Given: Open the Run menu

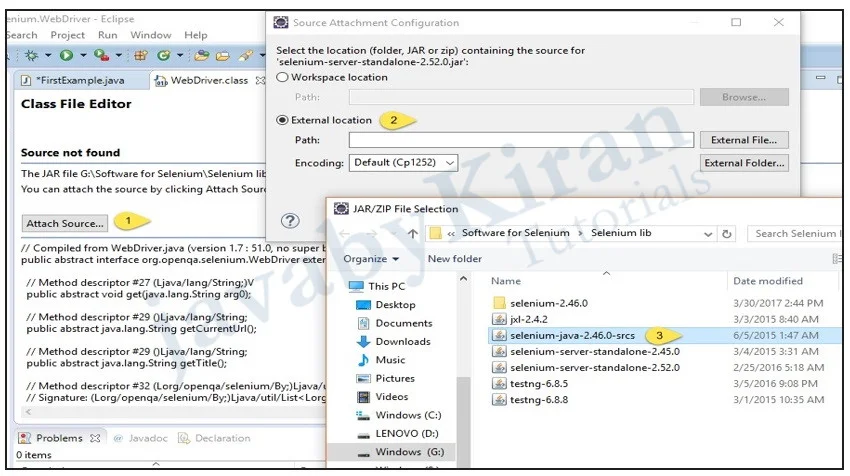Looking at the screenshot, I should click(107, 35).
